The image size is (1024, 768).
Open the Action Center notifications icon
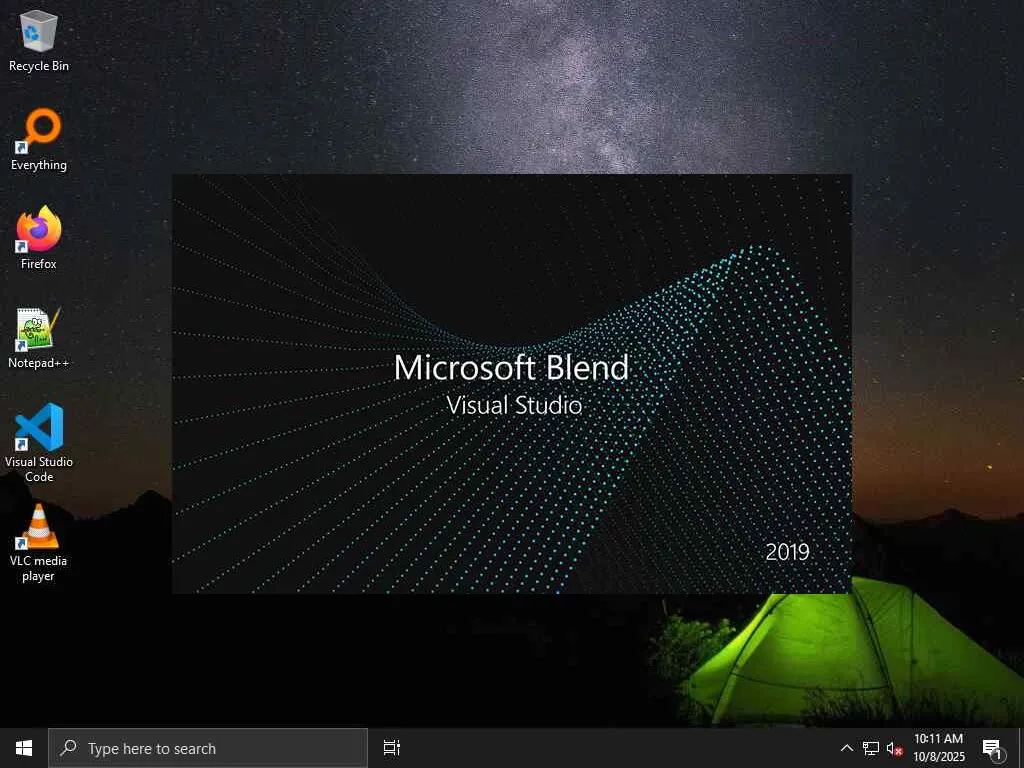pyautogui.click(x=993, y=748)
